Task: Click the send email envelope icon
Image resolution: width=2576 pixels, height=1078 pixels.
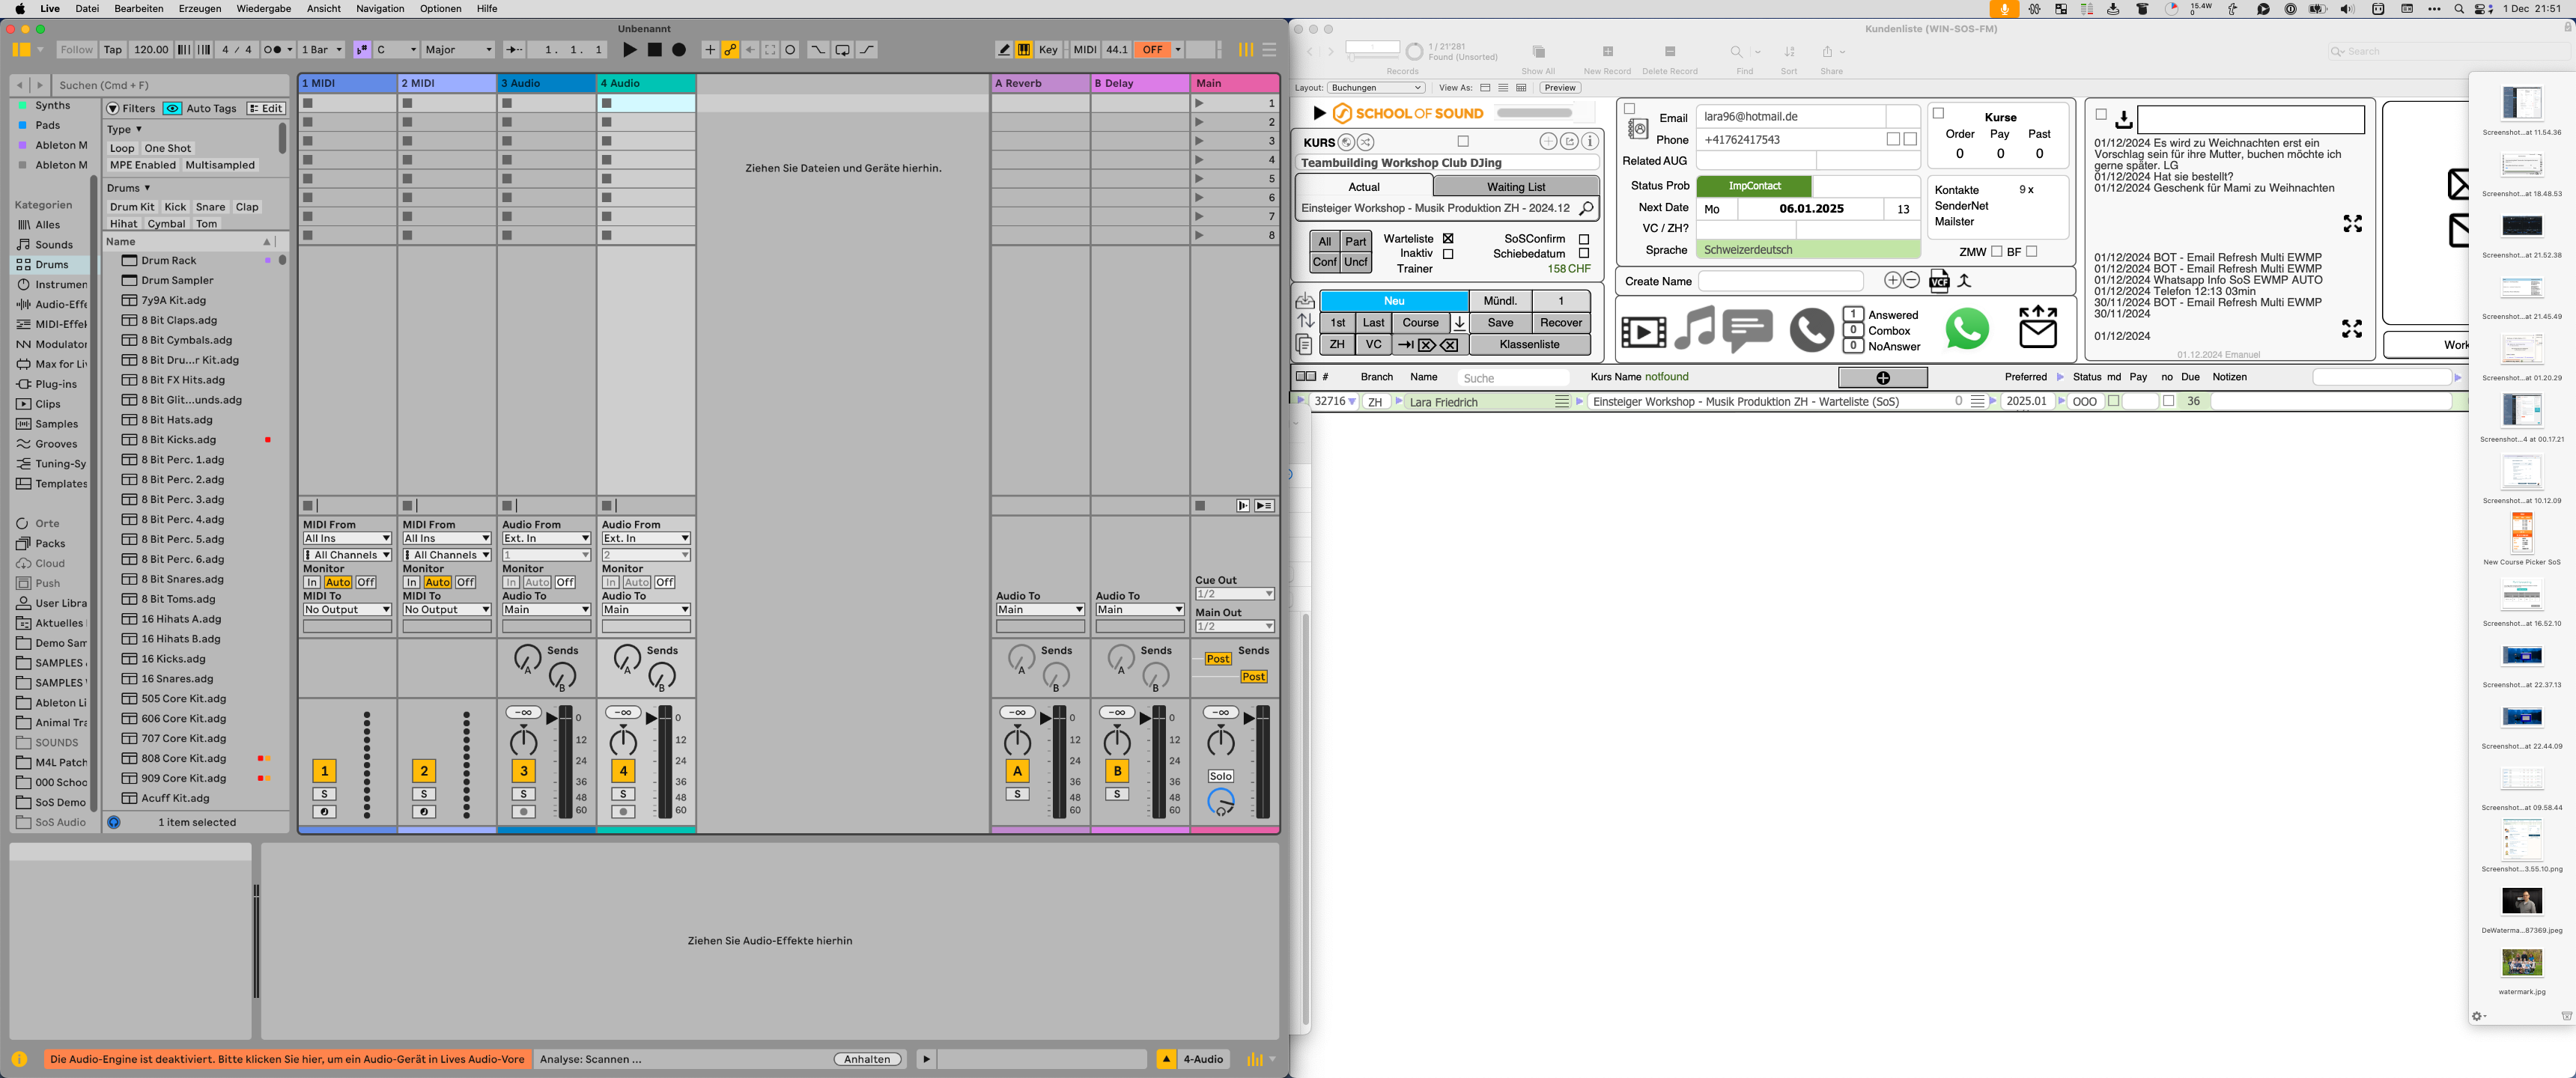Action: point(2038,327)
